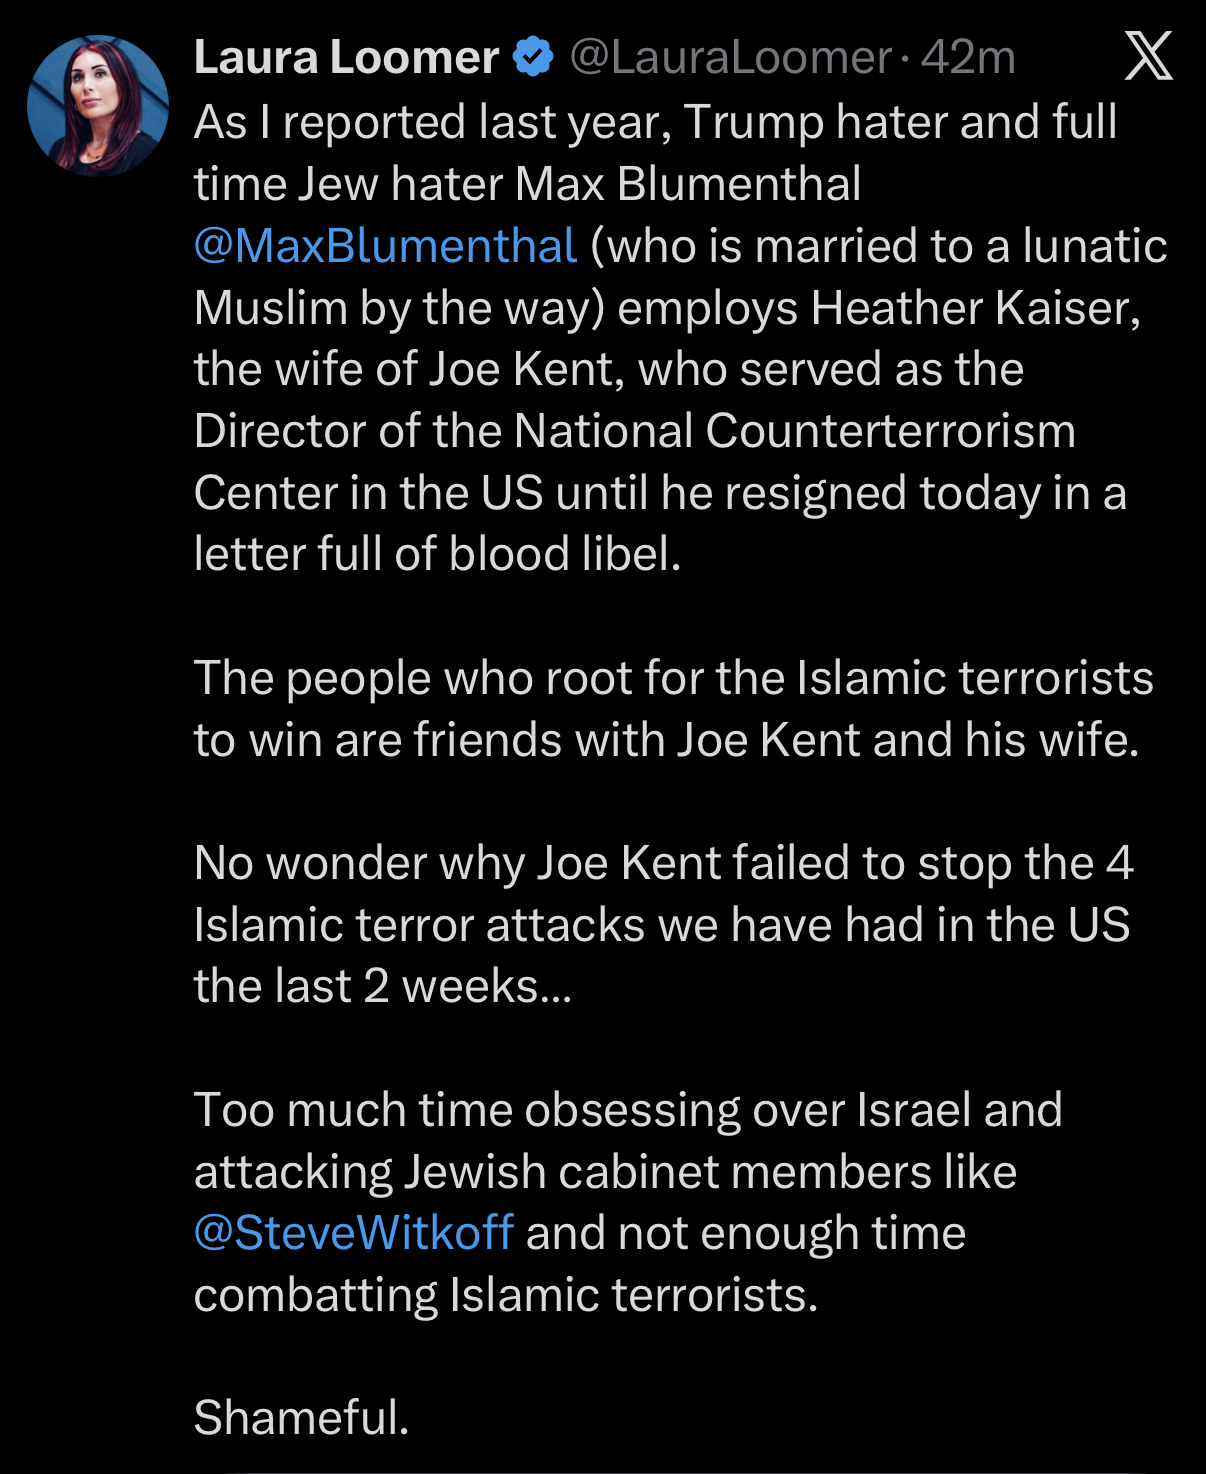The width and height of the screenshot is (1206, 1474).
Task: Click the text "combatting Islamic terrorists."
Action: 506,1294
